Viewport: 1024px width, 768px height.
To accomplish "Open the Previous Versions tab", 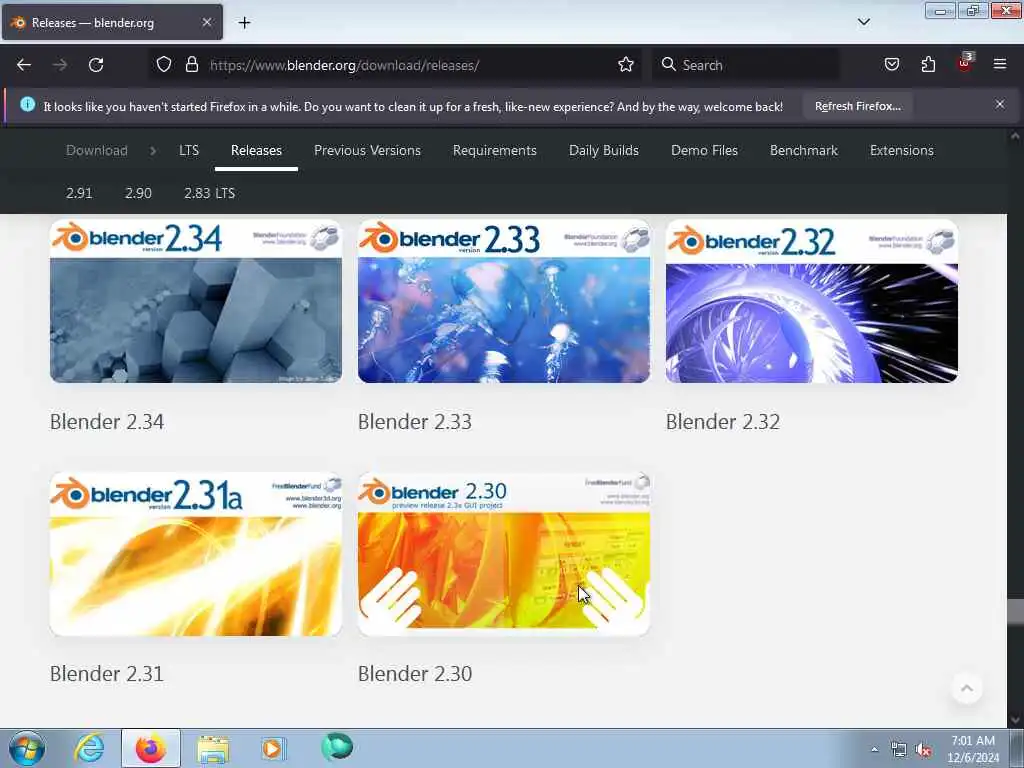I will 367,150.
